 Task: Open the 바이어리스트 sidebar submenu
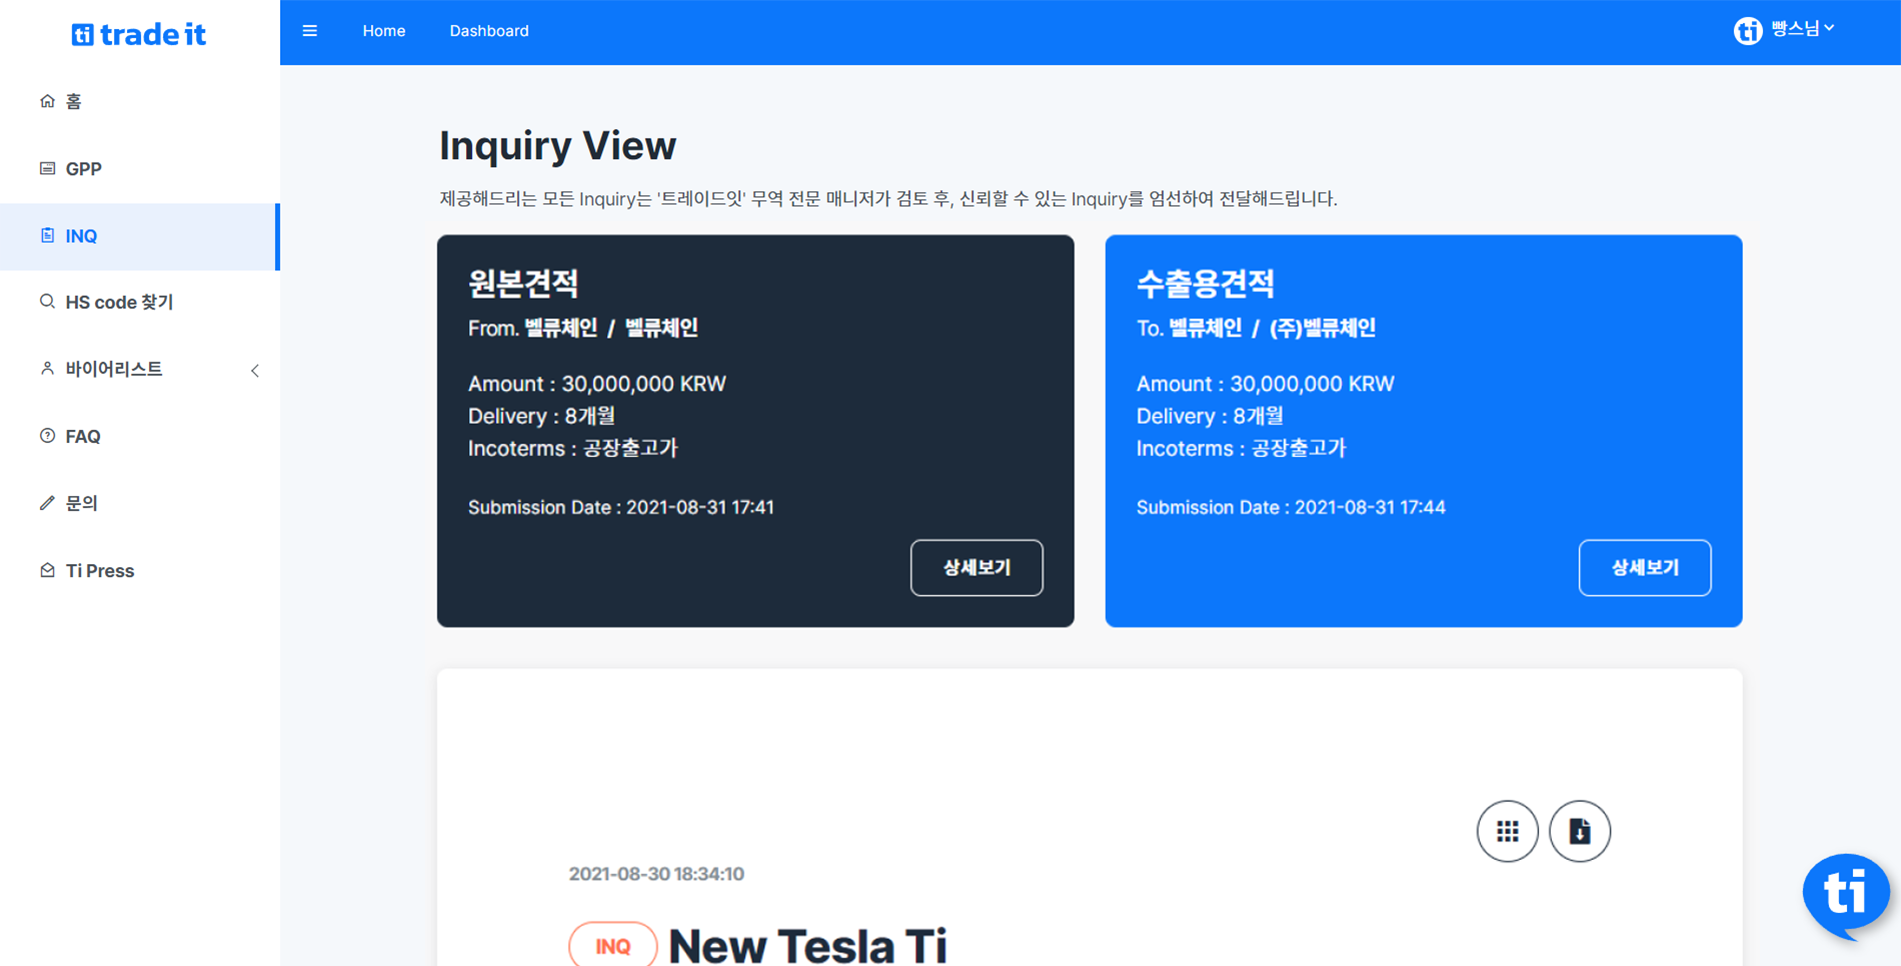click(114, 369)
